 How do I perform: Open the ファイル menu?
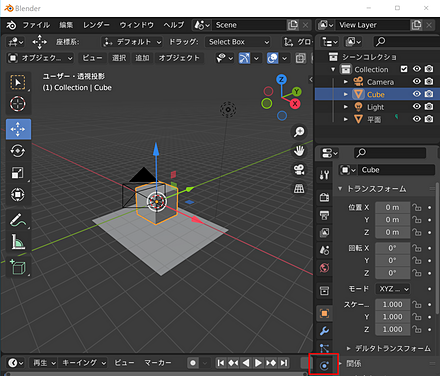(36, 25)
